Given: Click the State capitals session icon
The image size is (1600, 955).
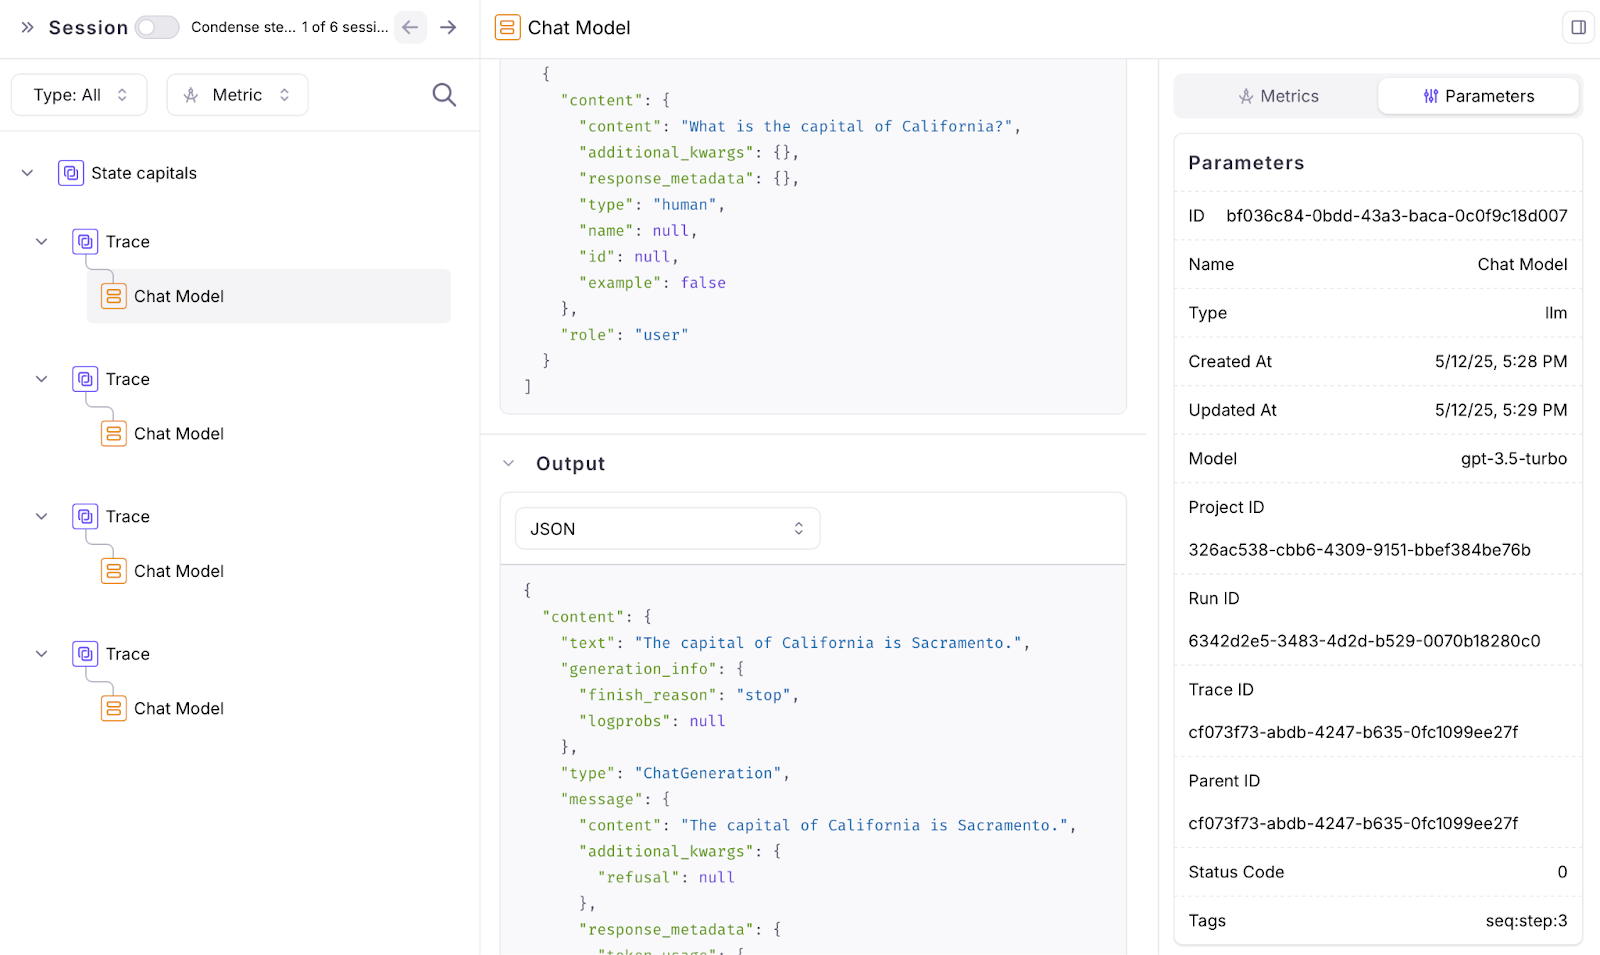Looking at the screenshot, I should [x=71, y=173].
